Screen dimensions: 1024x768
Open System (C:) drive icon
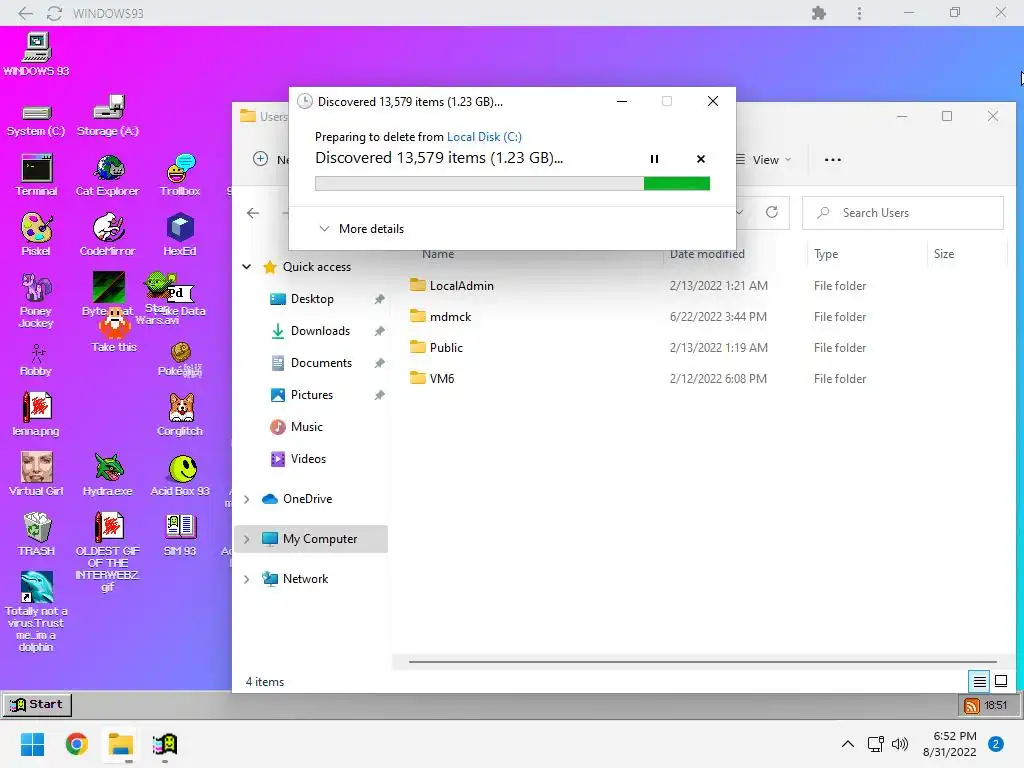tap(36, 119)
